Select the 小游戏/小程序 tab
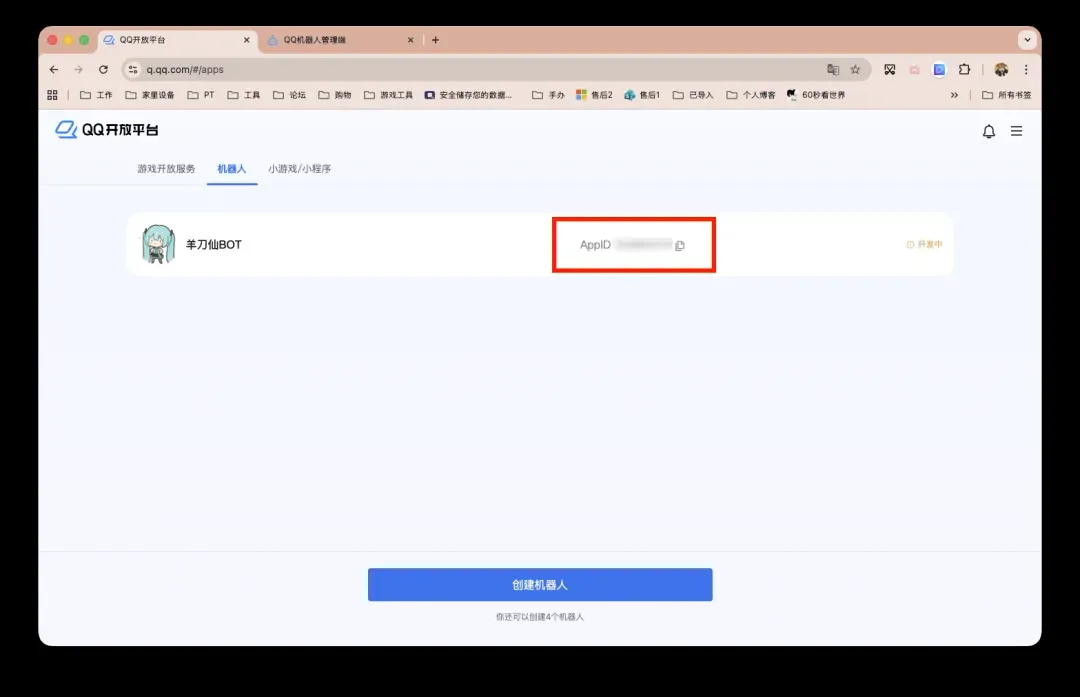Screen dimensions: 1080x697 point(300,169)
